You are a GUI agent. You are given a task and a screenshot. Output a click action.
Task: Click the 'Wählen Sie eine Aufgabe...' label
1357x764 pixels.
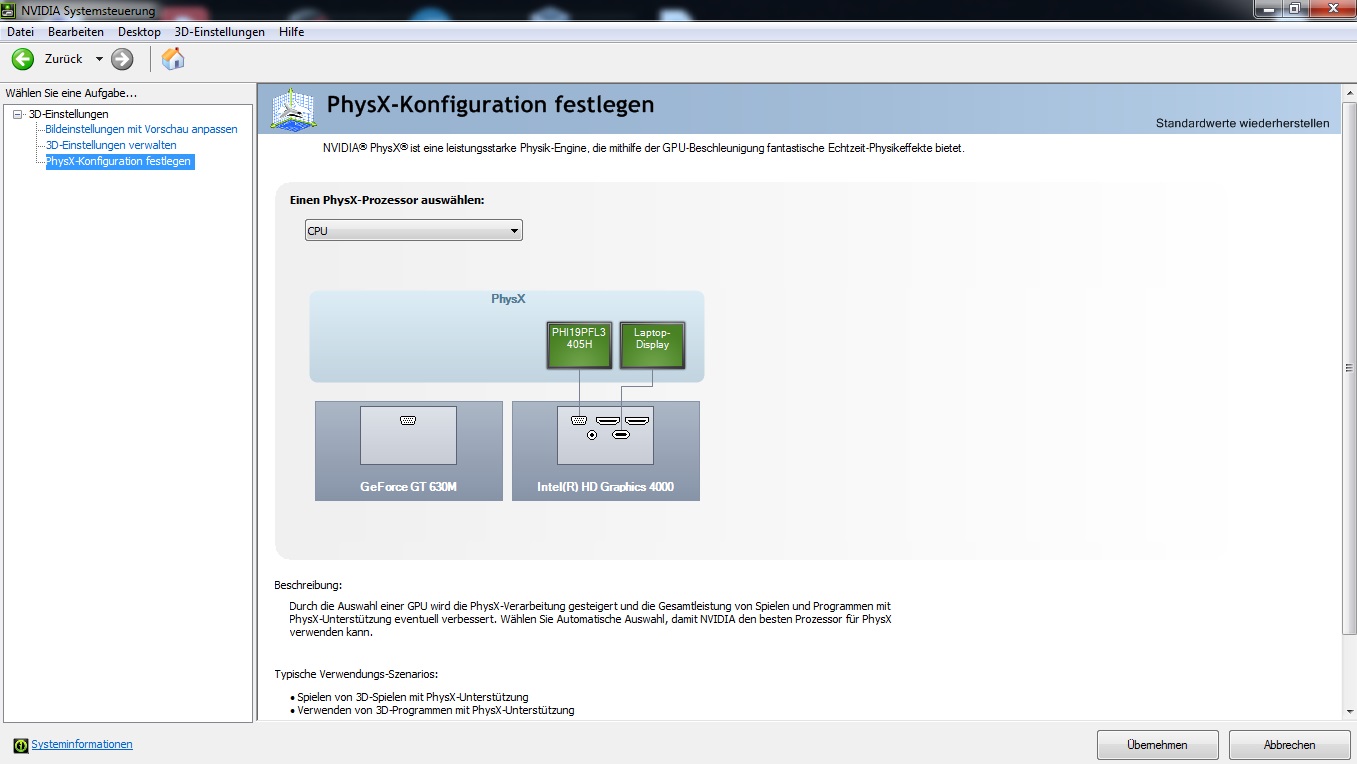(x=71, y=93)
